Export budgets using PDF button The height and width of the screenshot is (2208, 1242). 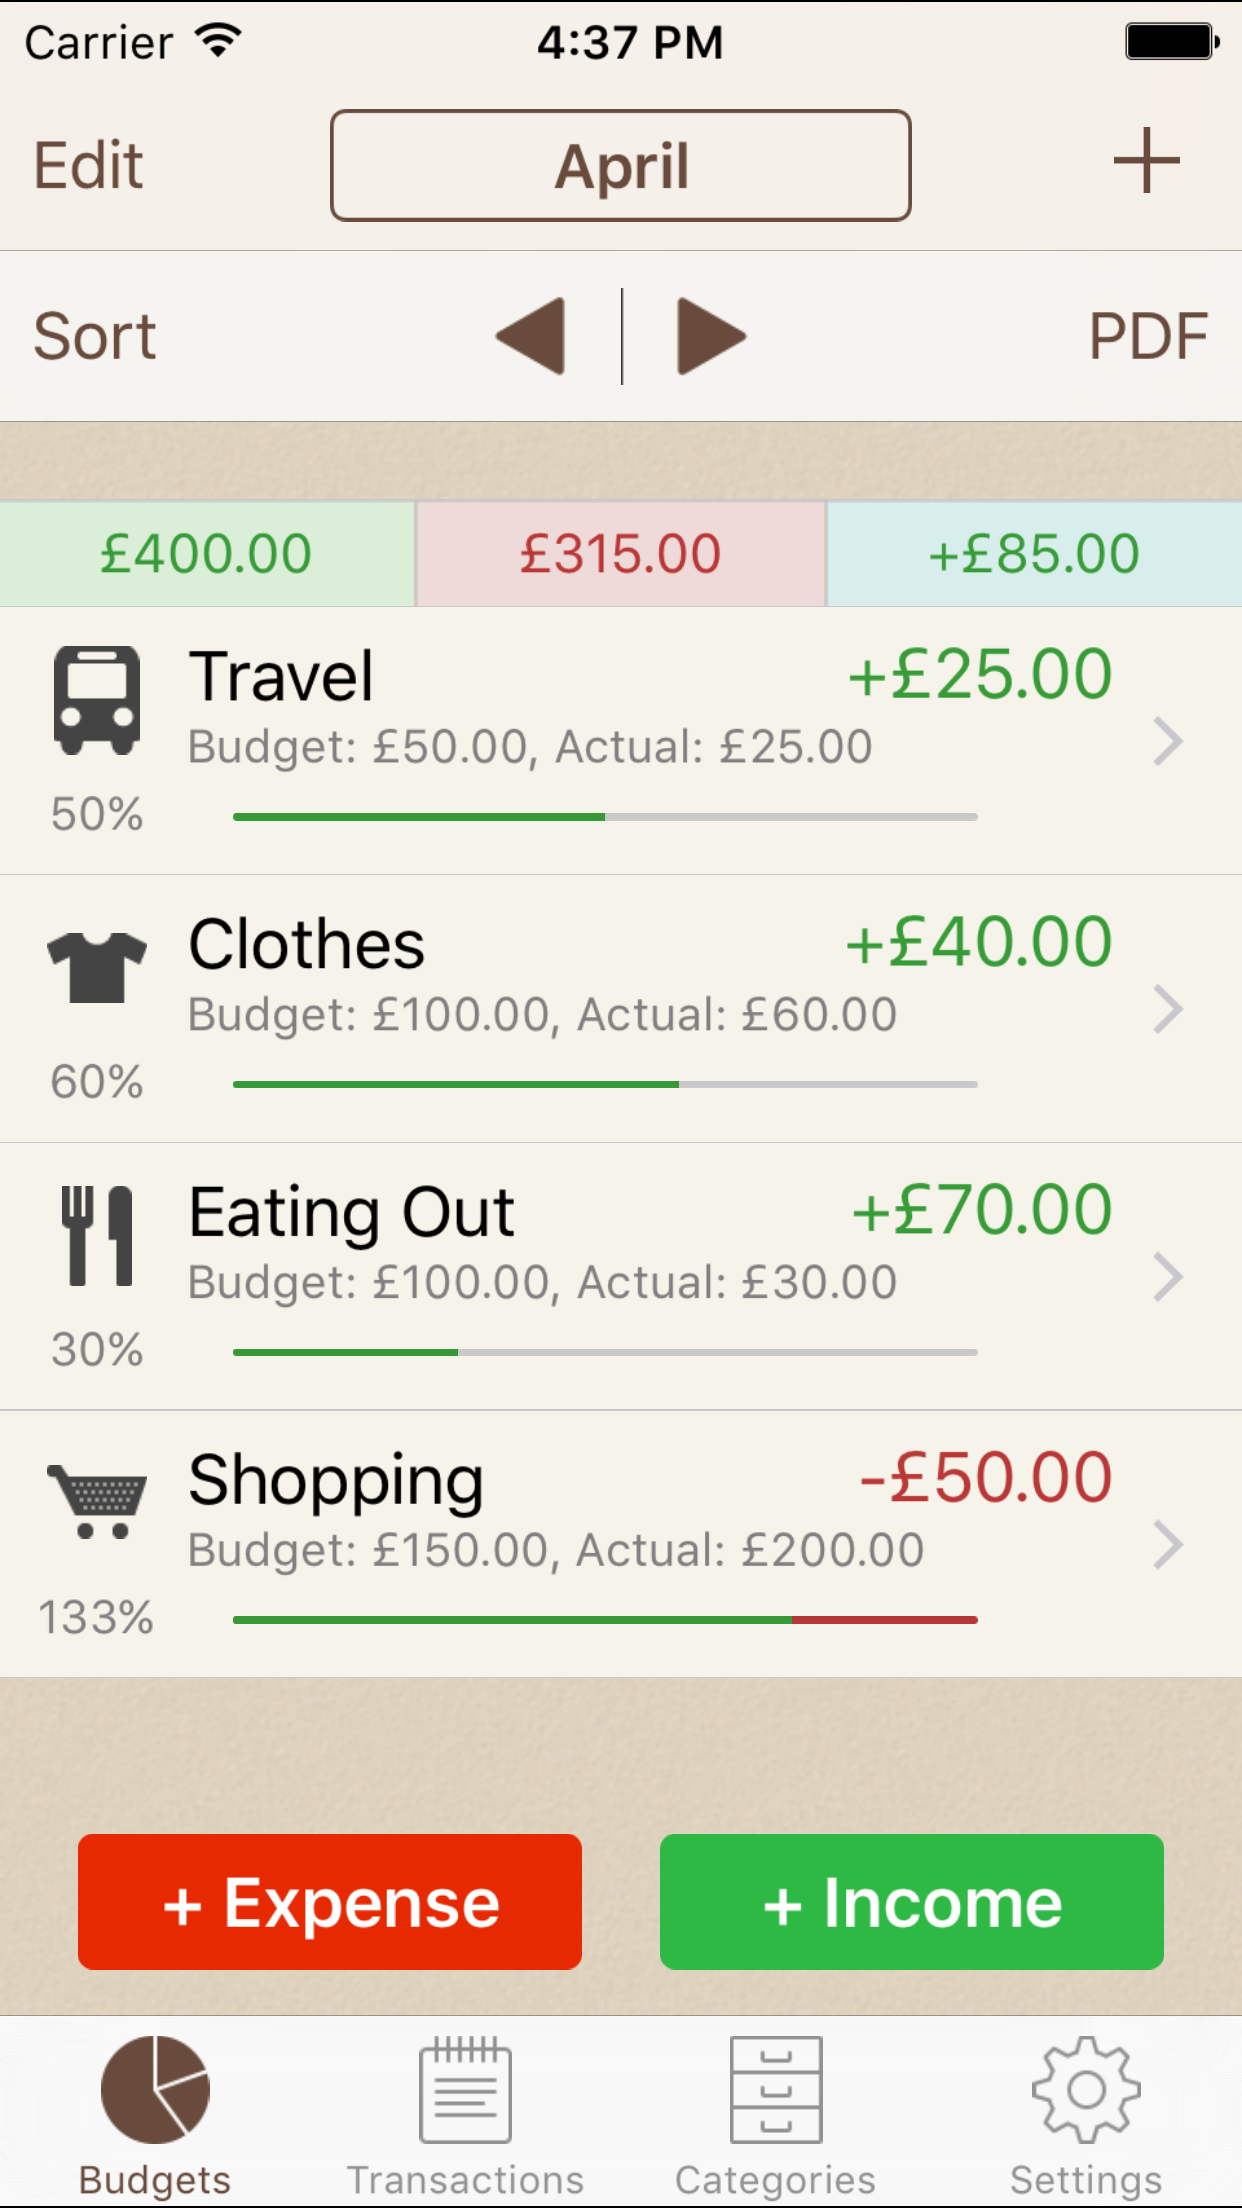click(1148, 336)
